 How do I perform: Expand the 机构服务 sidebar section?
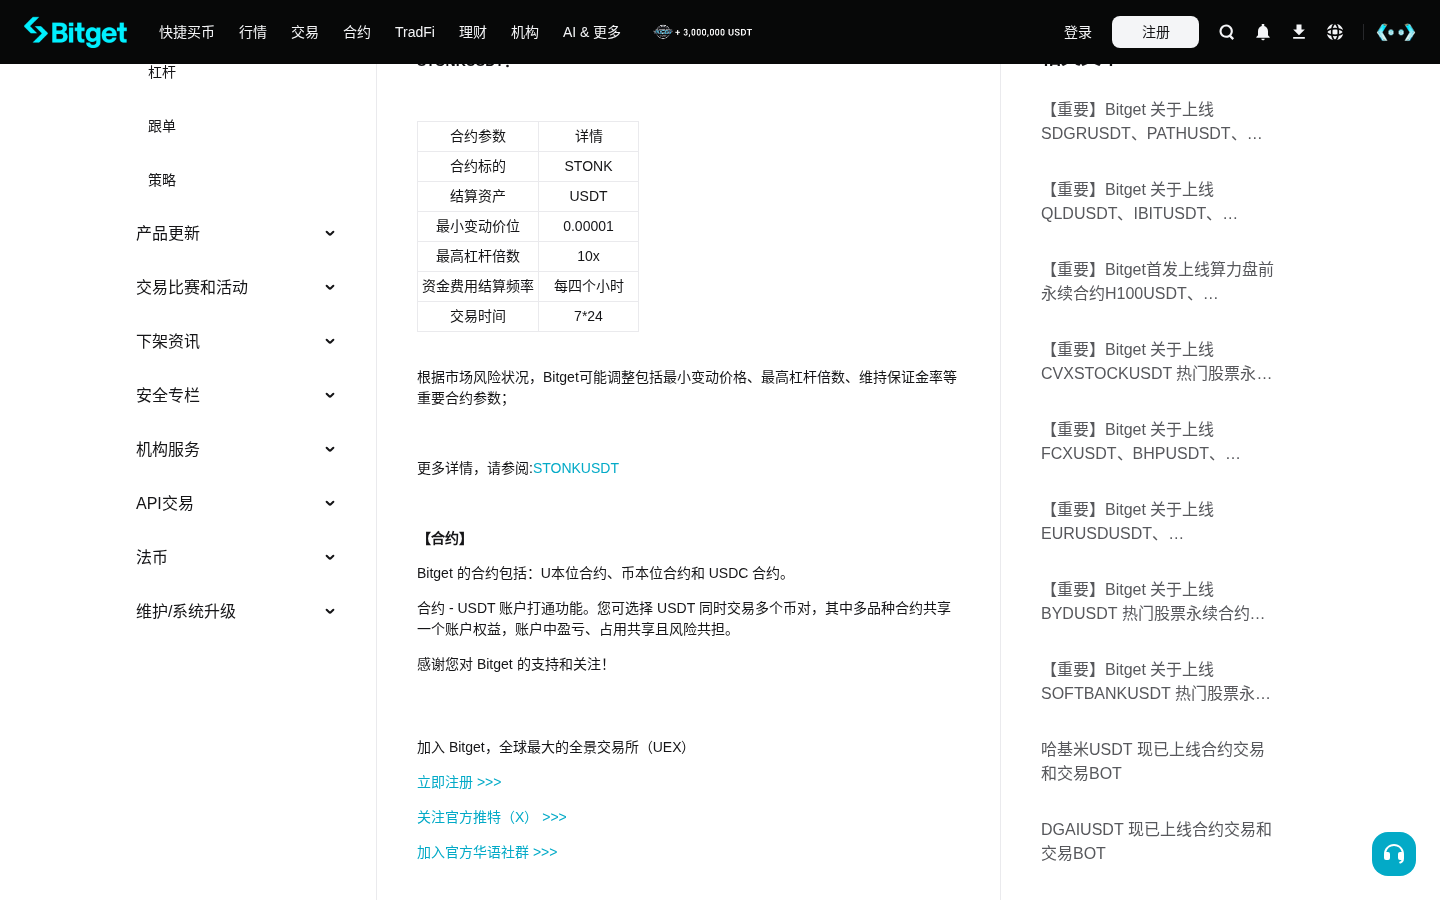[236, 449]
